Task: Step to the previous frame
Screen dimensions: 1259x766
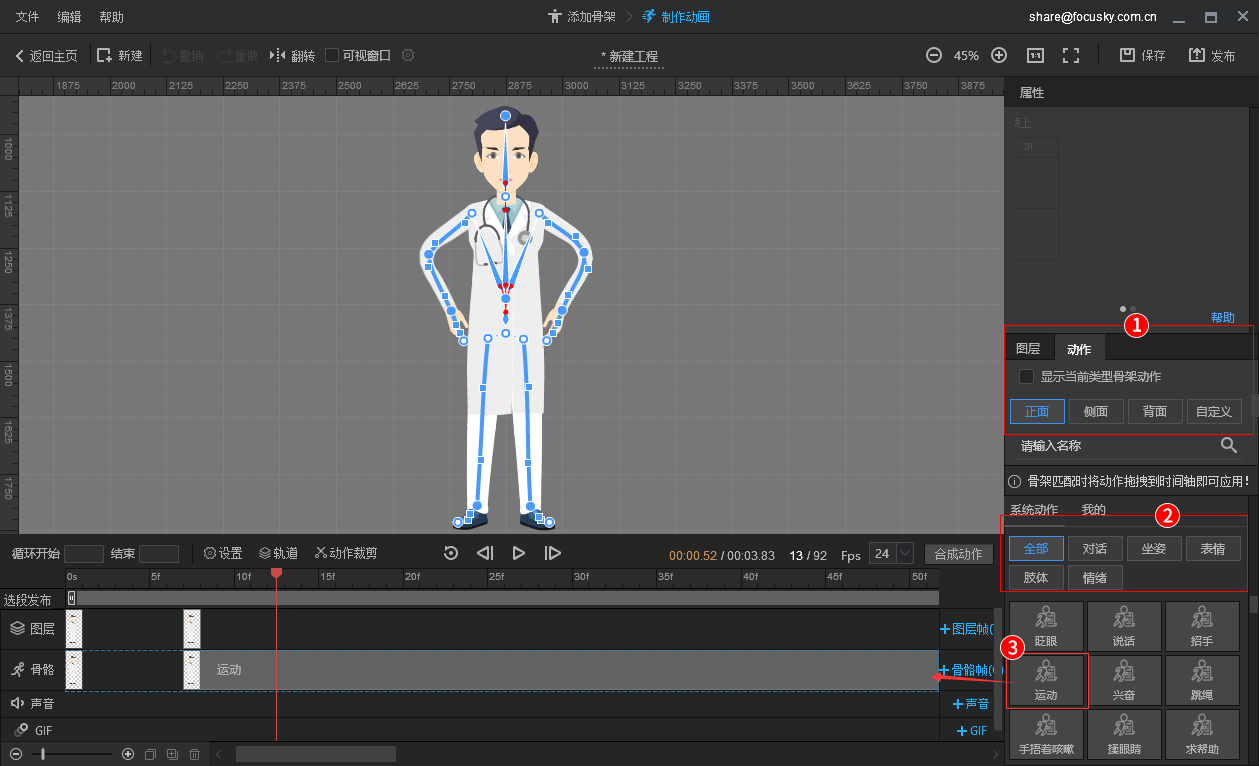Action: (485, 553)
